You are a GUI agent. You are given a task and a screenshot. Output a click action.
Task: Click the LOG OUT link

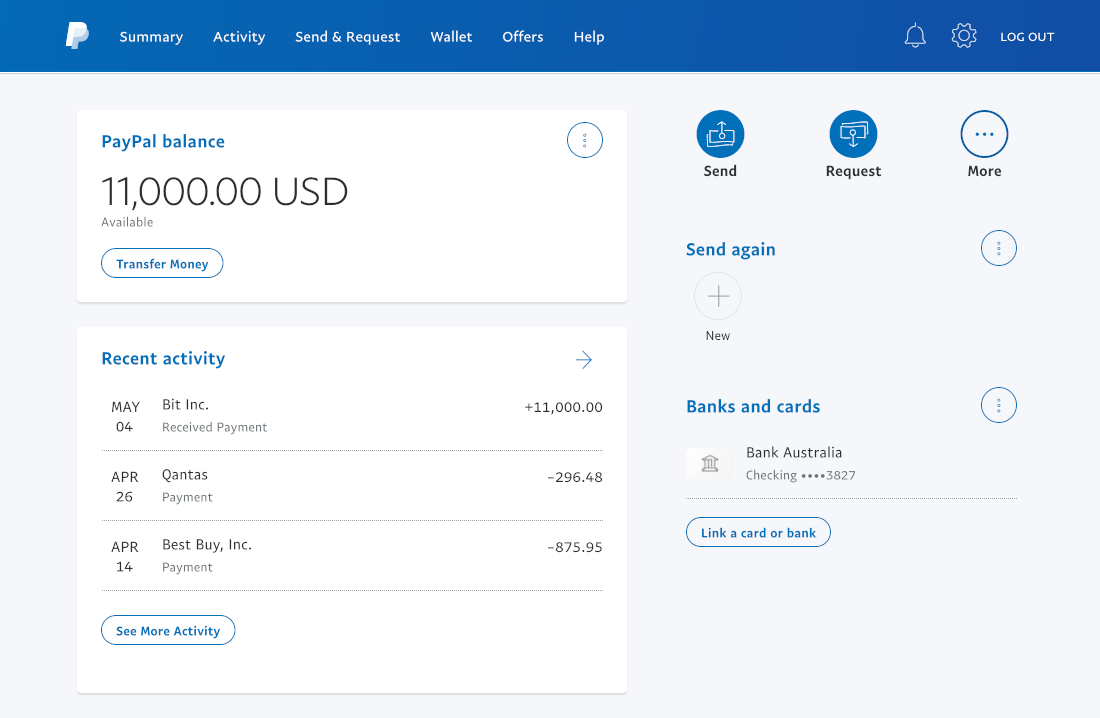pyautogui.click(x=1027, y=36)
